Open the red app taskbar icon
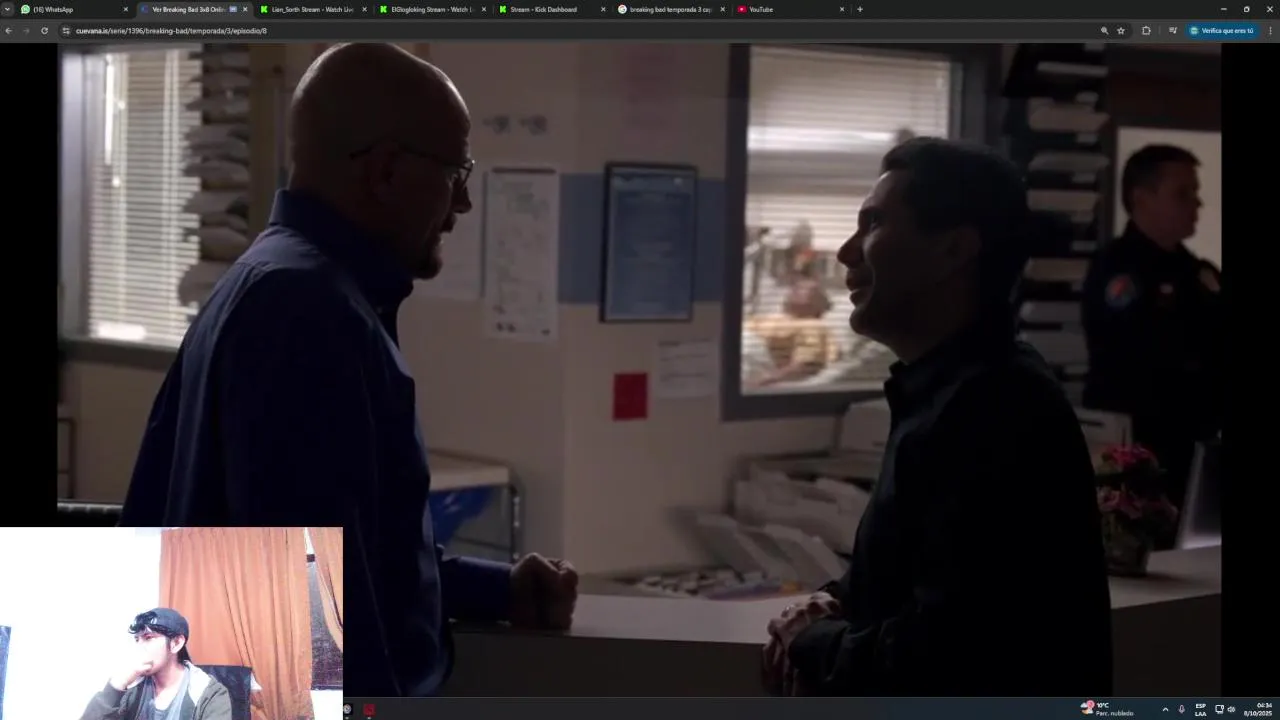Screen dimensions: 1280x720 pos(369,709)
